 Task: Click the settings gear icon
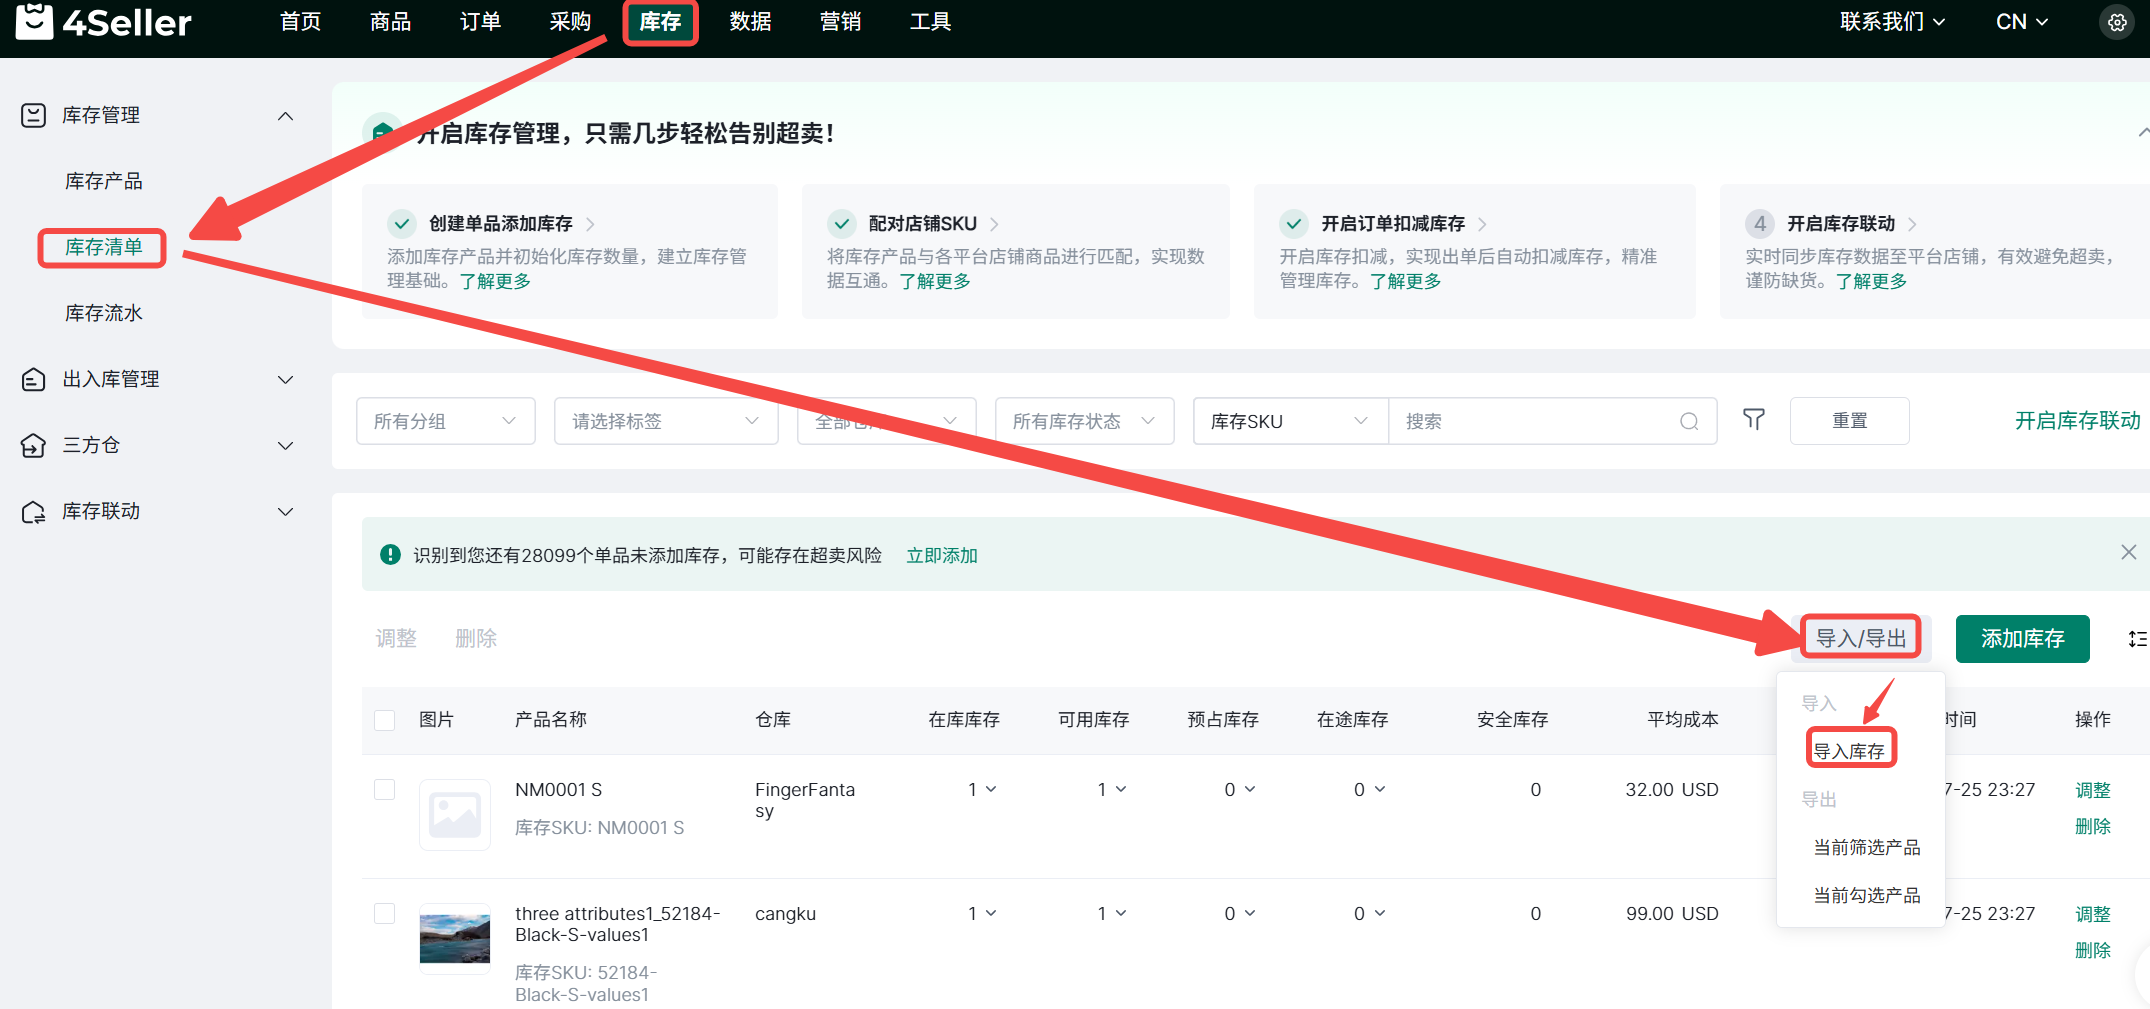2116,22
